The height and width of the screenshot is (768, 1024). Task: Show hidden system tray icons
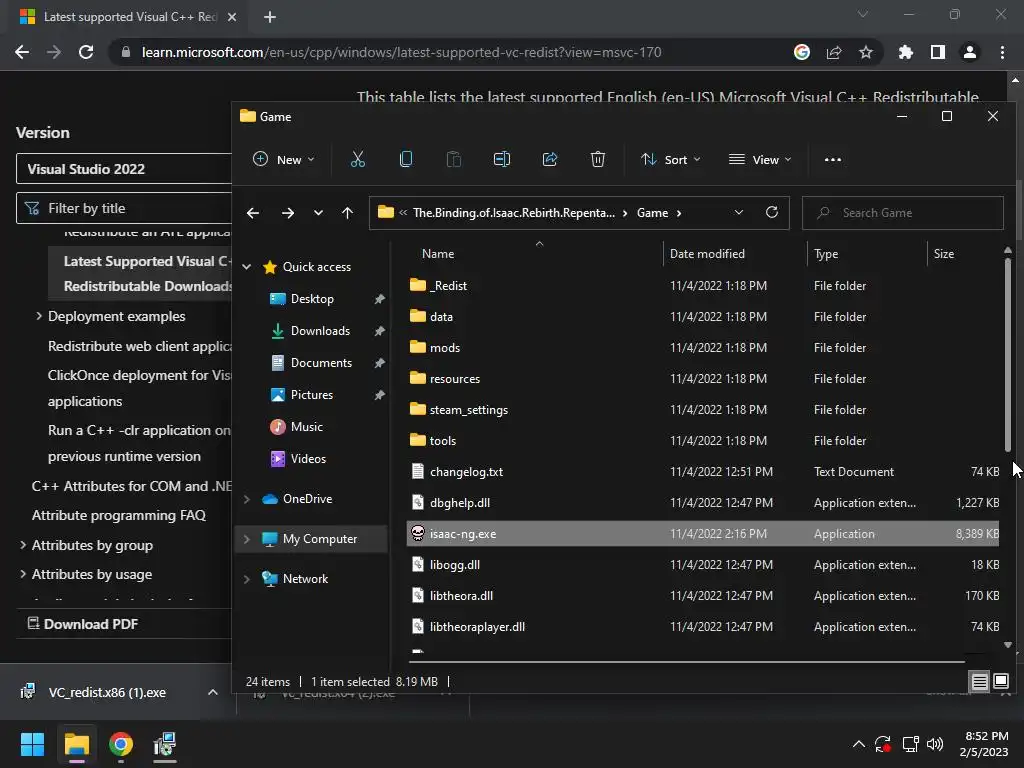859,744
